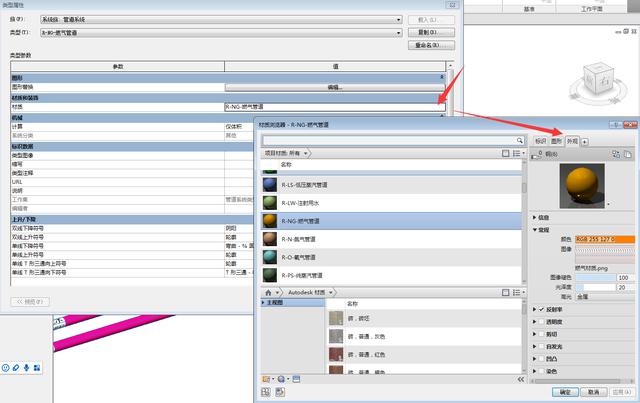Open the material library folder icon at bottom left
This screenshot has height=403, width=640.
(267, 380)
